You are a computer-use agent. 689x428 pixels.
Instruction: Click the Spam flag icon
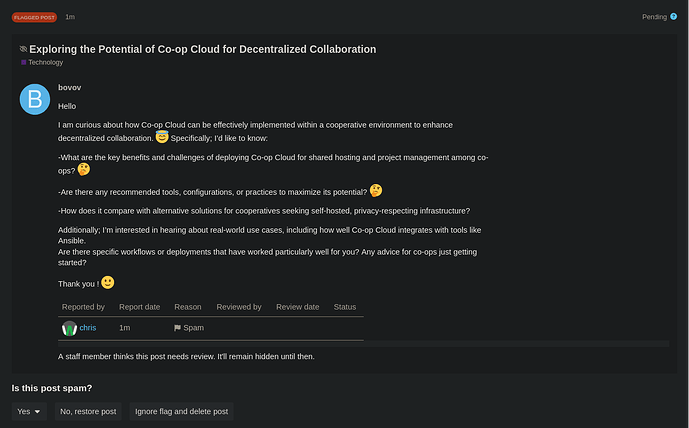tap(177, 328)
